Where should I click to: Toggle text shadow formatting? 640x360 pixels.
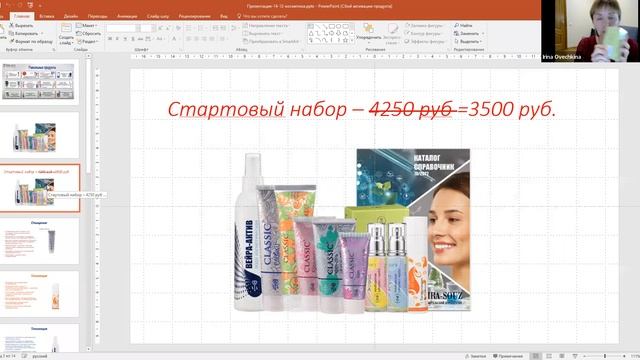click(x=133, y=39)
